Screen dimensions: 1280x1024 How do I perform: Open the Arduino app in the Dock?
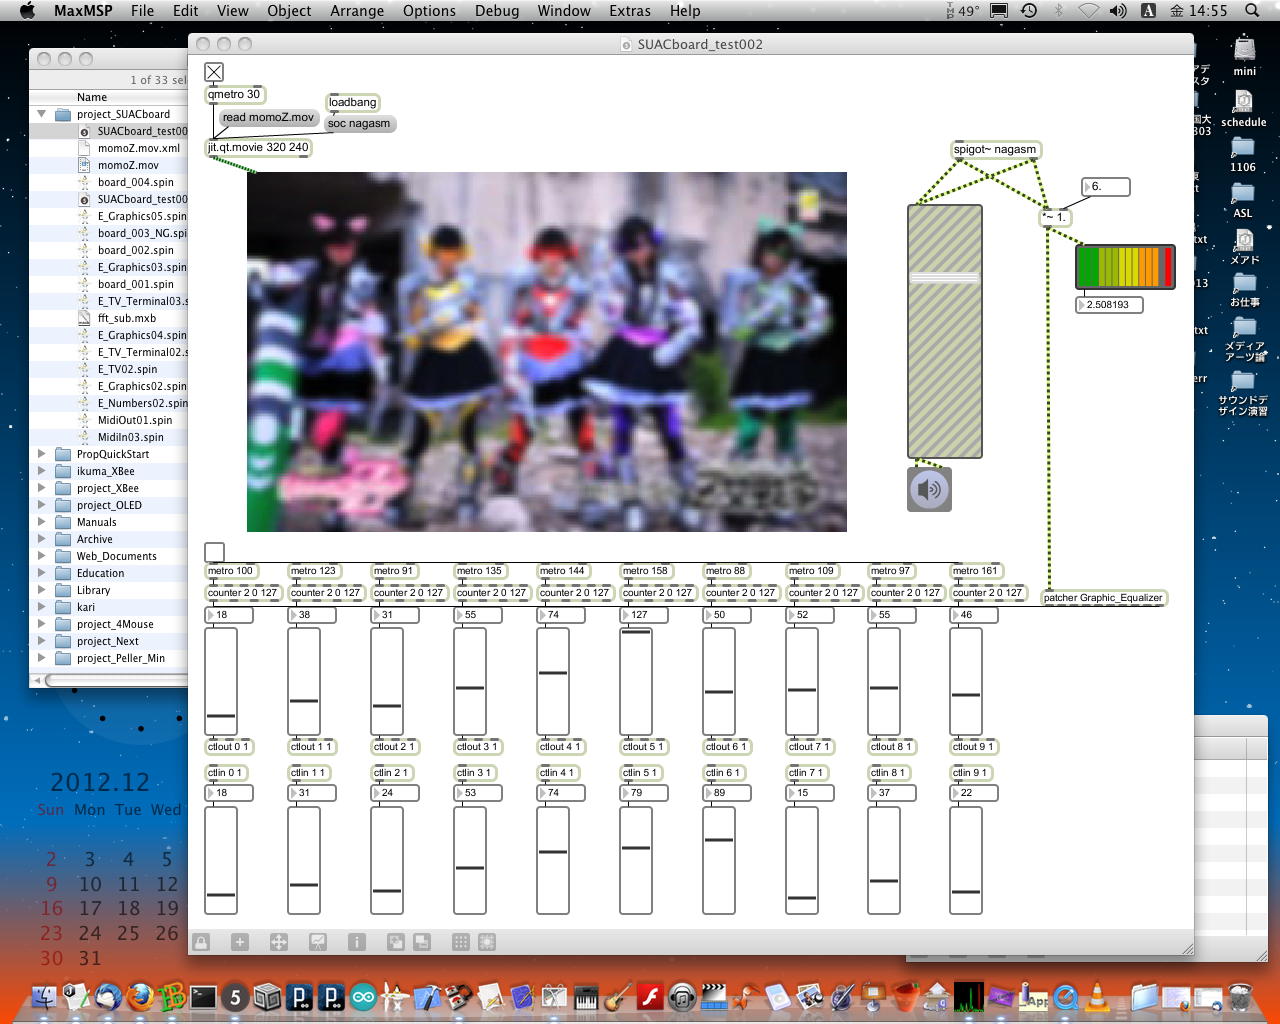point(363,997)
